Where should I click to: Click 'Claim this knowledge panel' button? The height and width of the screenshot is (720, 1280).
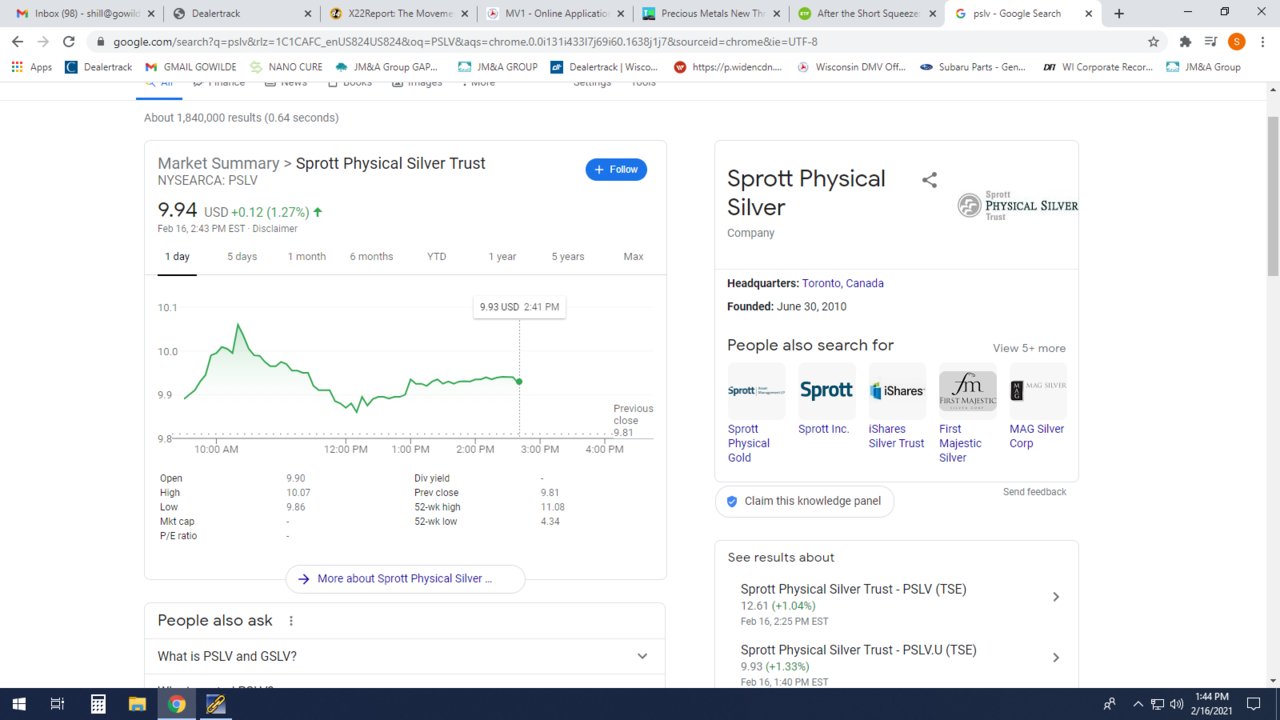pos(804,501)
